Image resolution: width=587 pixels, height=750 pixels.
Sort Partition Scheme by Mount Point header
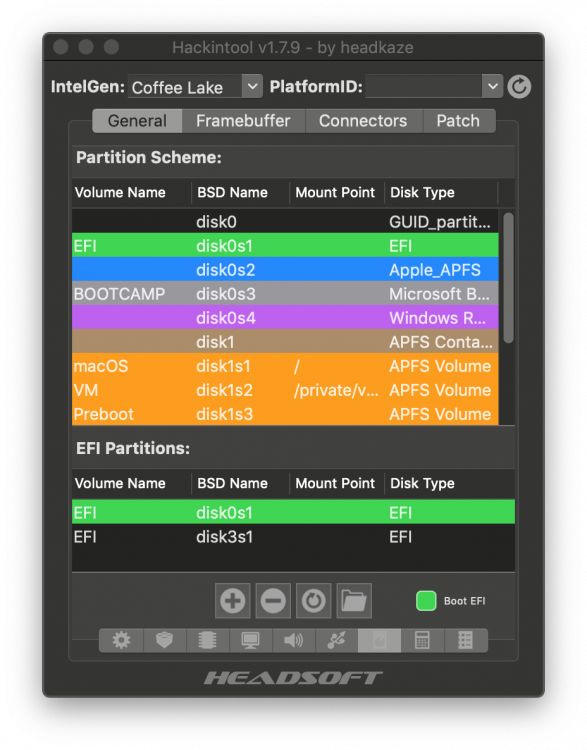pyautogui.click(x=337, y=193)
